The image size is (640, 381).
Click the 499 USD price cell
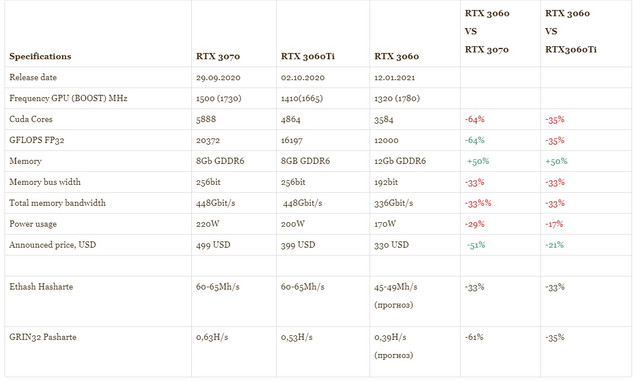[213, 245]
